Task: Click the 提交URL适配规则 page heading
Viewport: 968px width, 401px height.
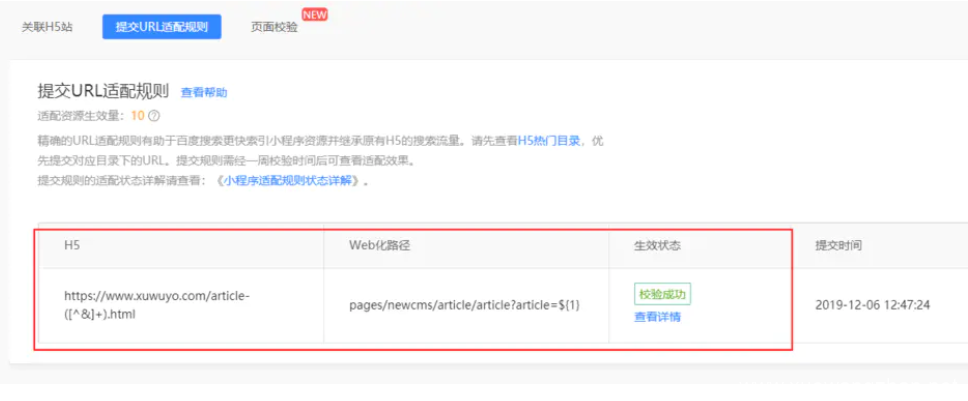Action: click(x=103, y=91)
